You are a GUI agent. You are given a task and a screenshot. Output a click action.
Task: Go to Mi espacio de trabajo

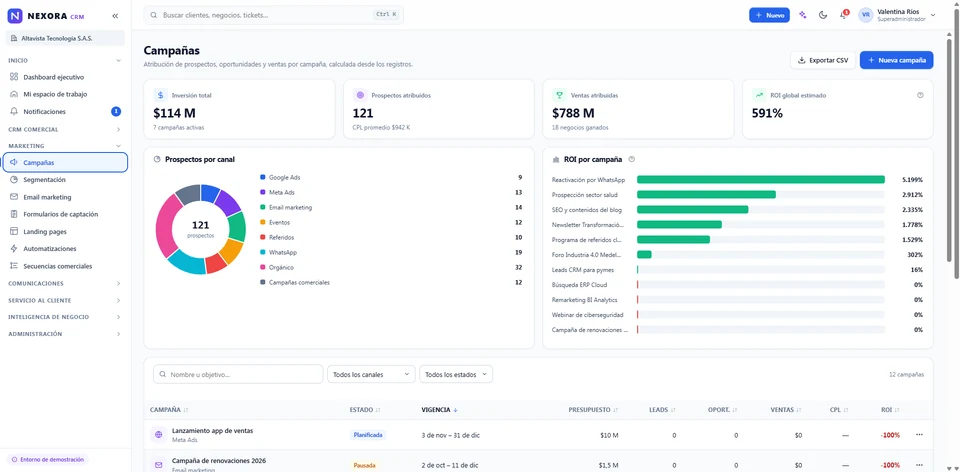(65, 94)
